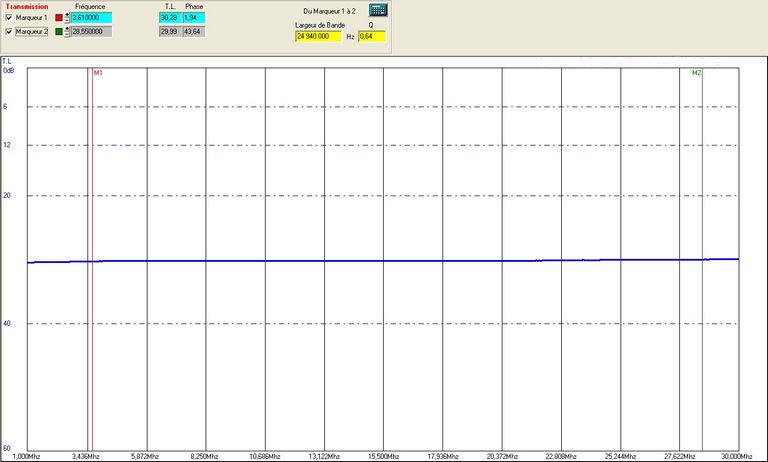
Task: Decrease Marqueur 1 frequency with the down arrow
Action: tap(67, 21)
